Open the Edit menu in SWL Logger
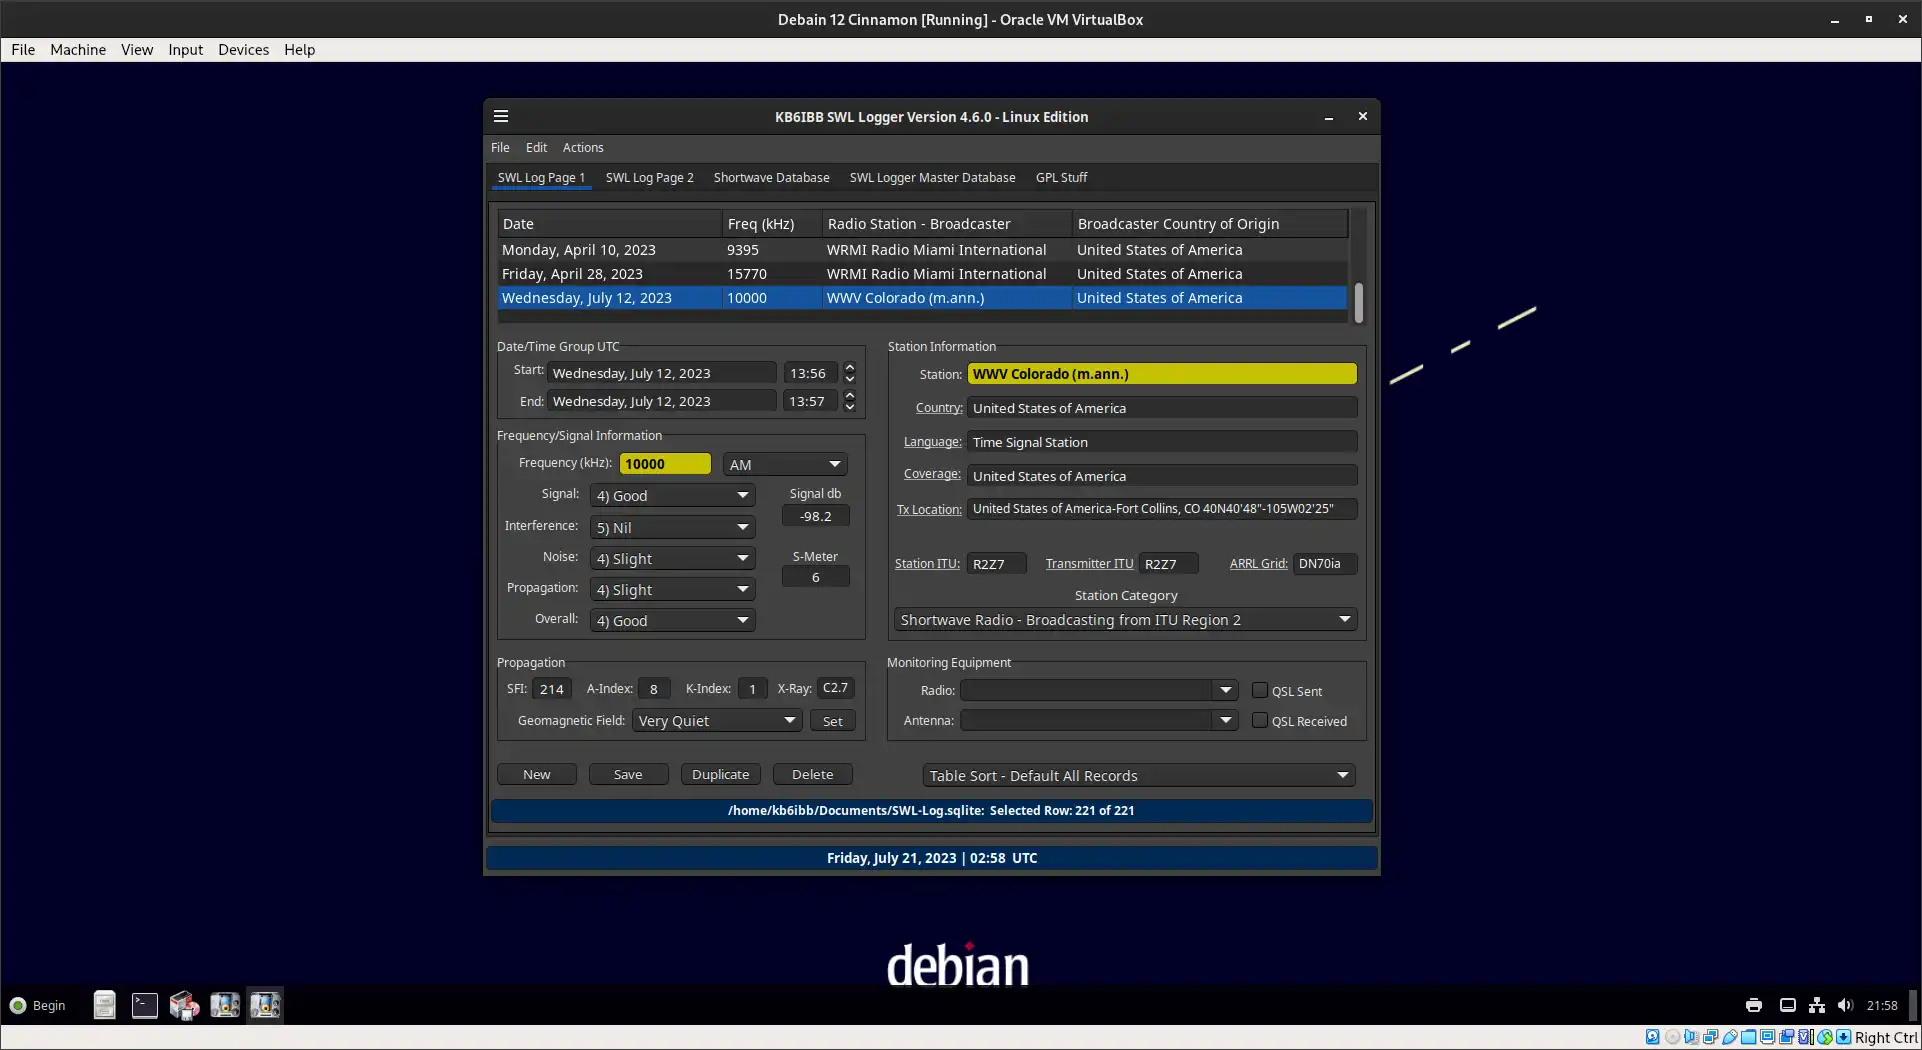Screen dimensions: 1922x1050 [536, 147]
